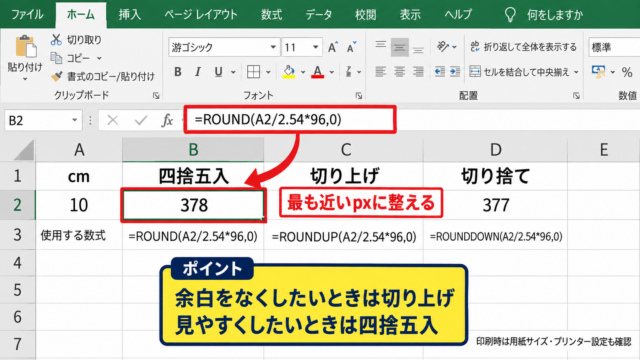
Task: Click the Paste clipboard icon
Action: [x=25, y=47]
